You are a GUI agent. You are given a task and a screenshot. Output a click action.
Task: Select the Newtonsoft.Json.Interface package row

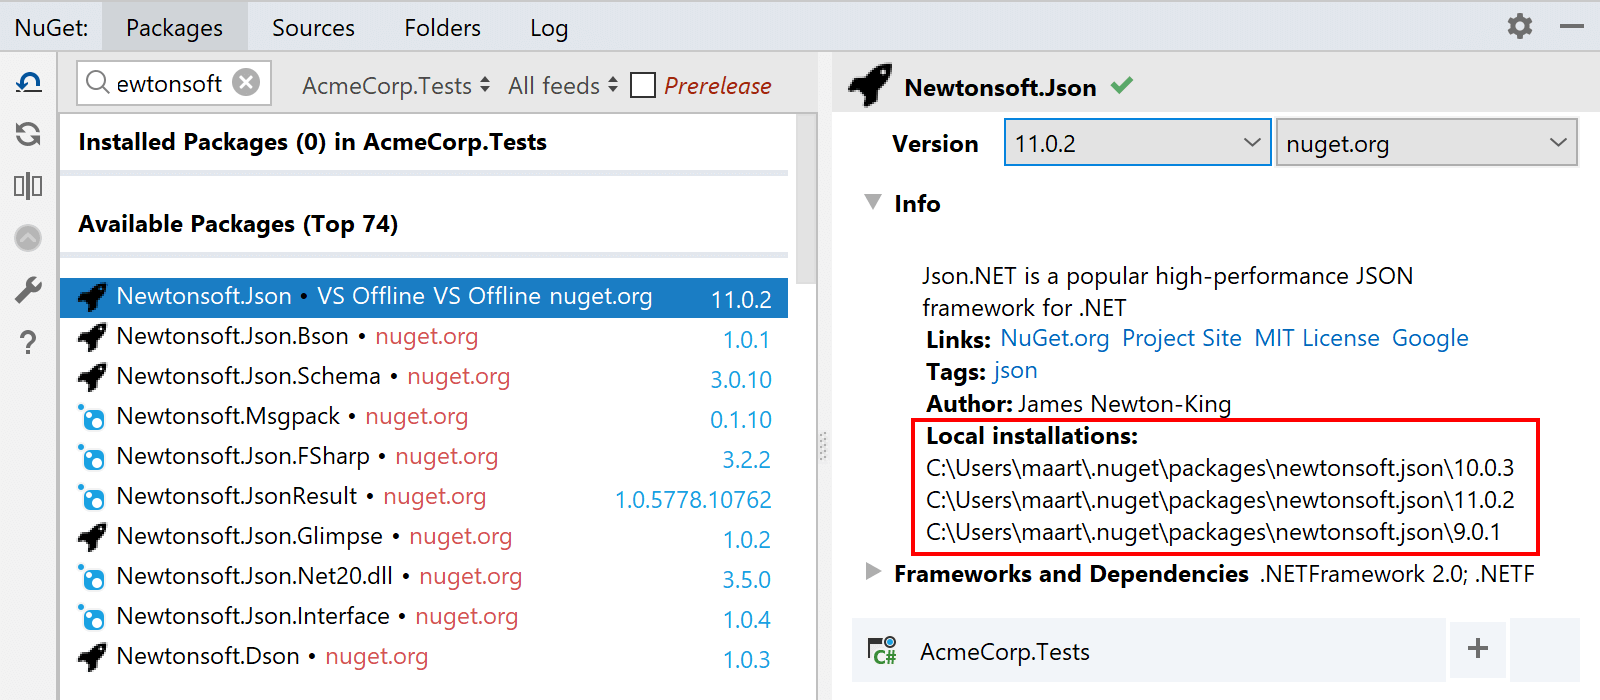[x=424, y=618]
